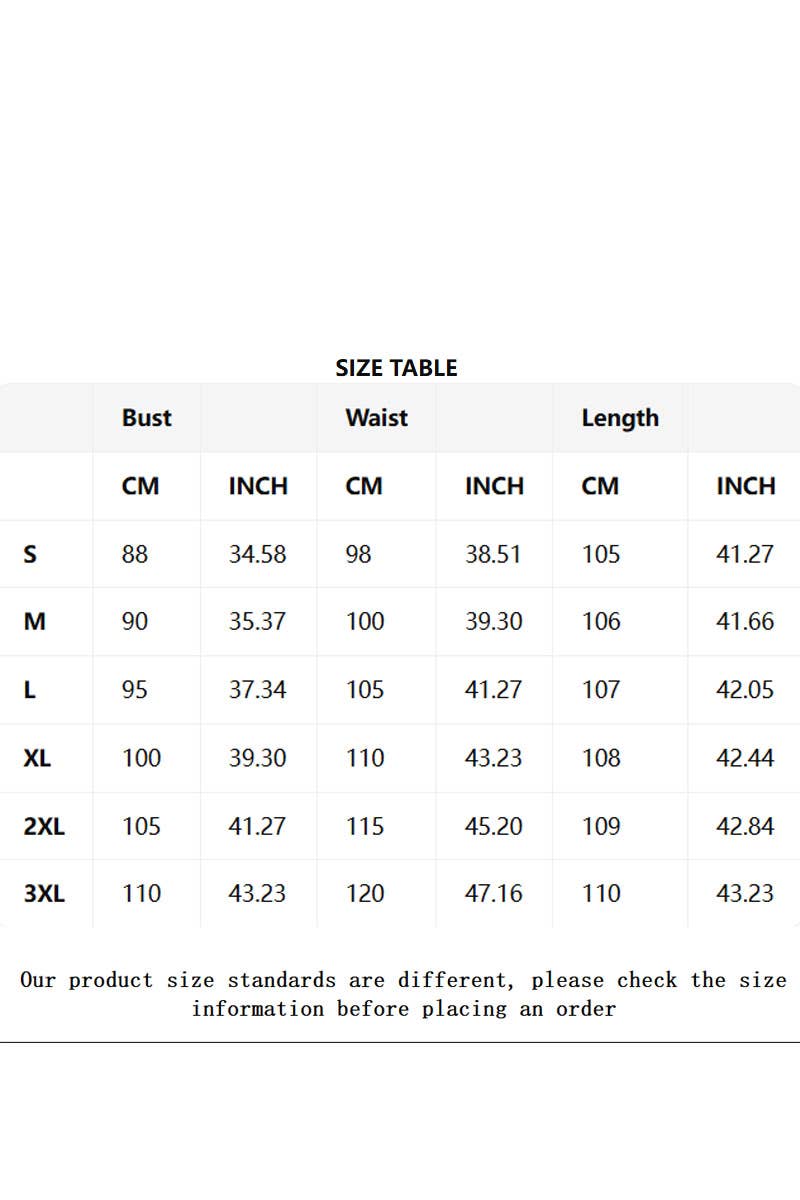Click the 47.16 inch waist cell
The height and width of the screenshot is (1200, 800).
[493, 893]
